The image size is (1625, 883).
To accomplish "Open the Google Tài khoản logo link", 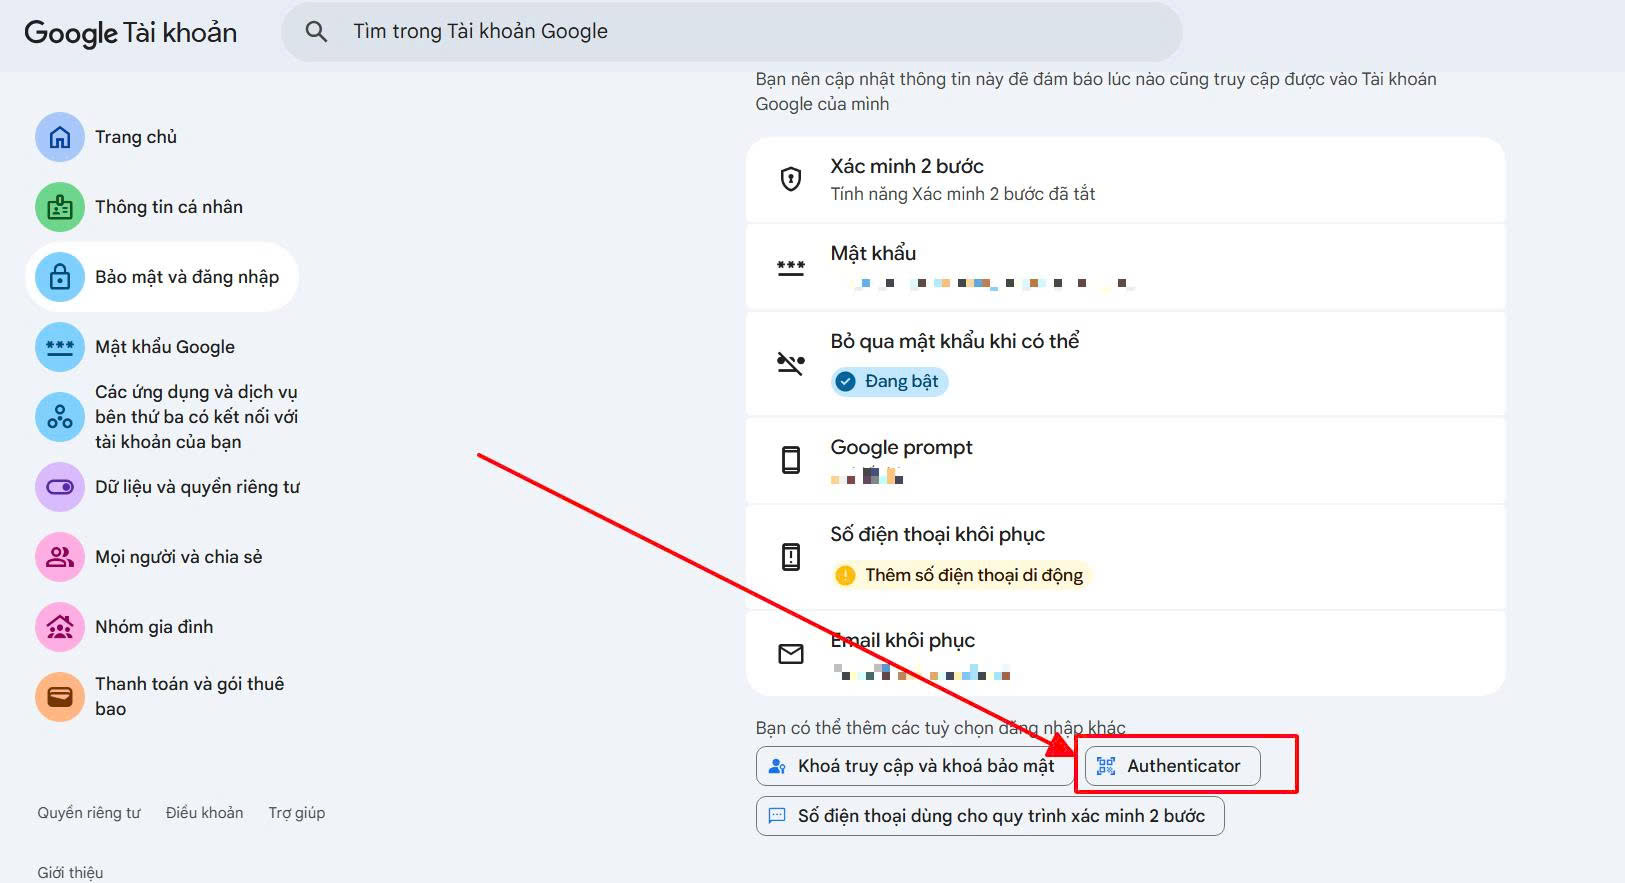I will (130, 33).
